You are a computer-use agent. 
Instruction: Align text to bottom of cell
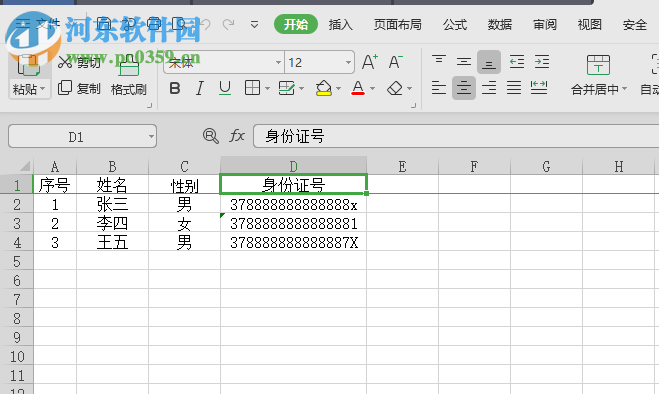coord(488,62)
